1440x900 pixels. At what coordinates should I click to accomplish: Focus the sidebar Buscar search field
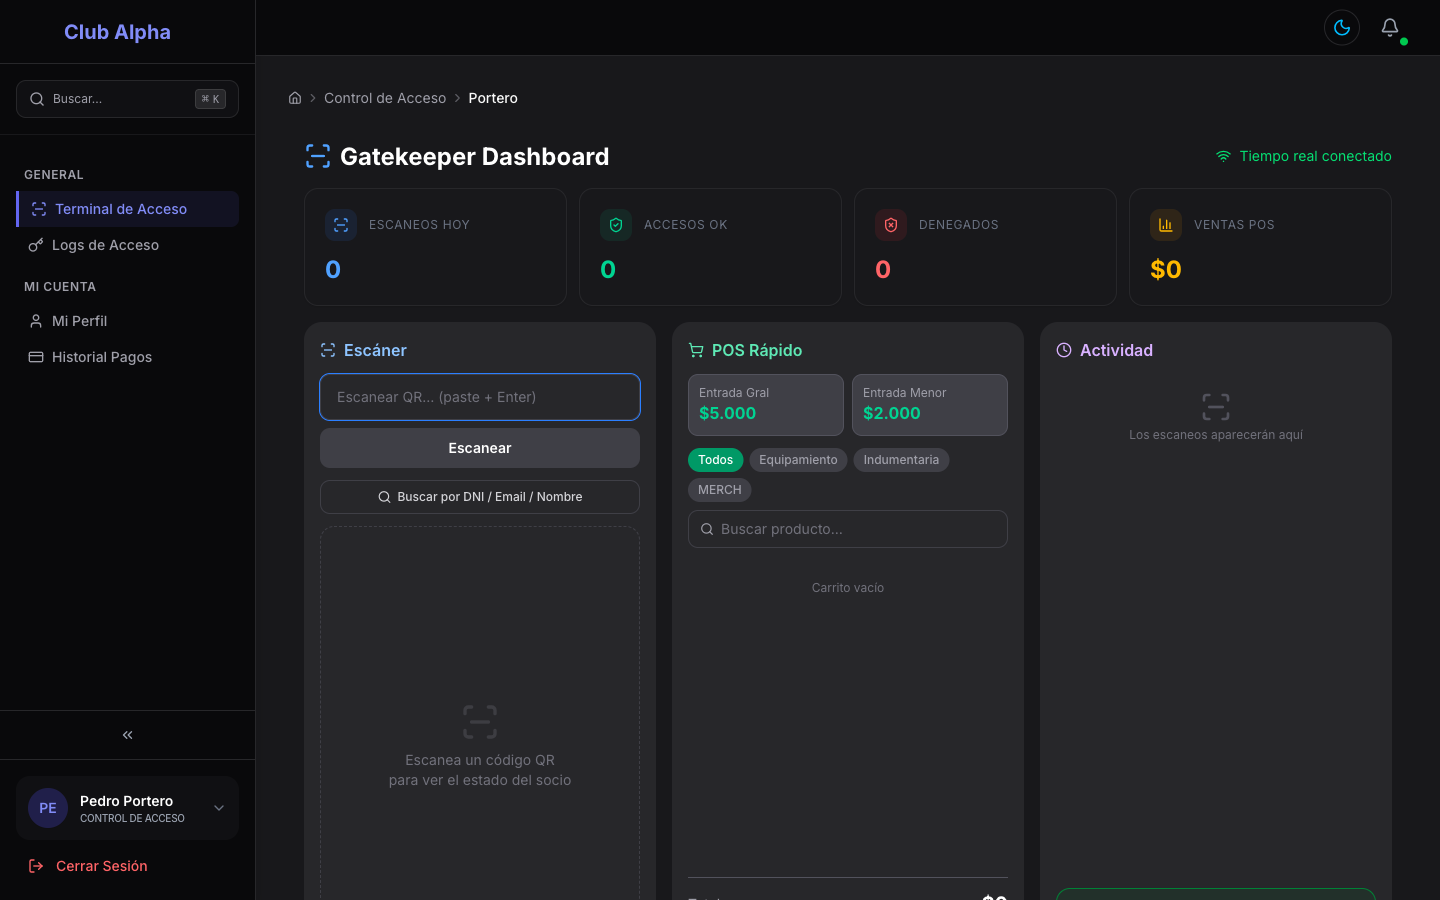[127, 99]
